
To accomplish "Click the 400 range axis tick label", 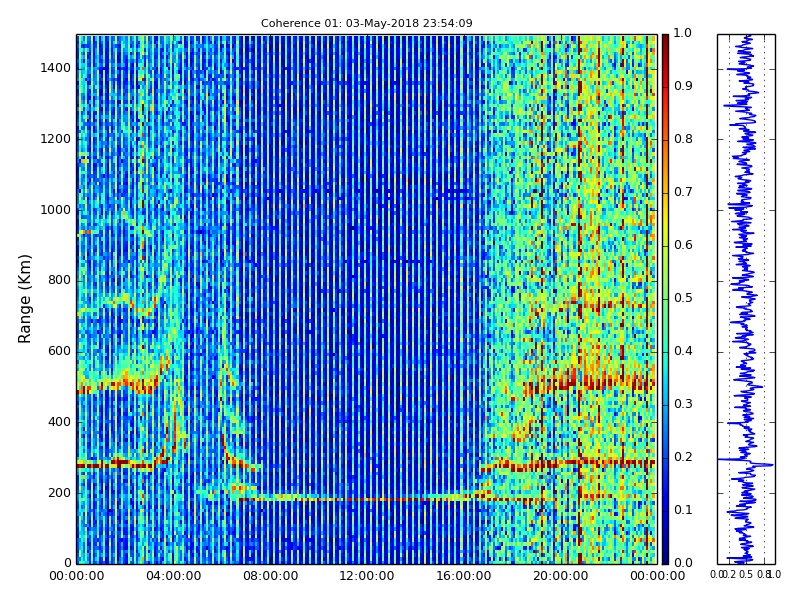I will click(x=59, y=422).
